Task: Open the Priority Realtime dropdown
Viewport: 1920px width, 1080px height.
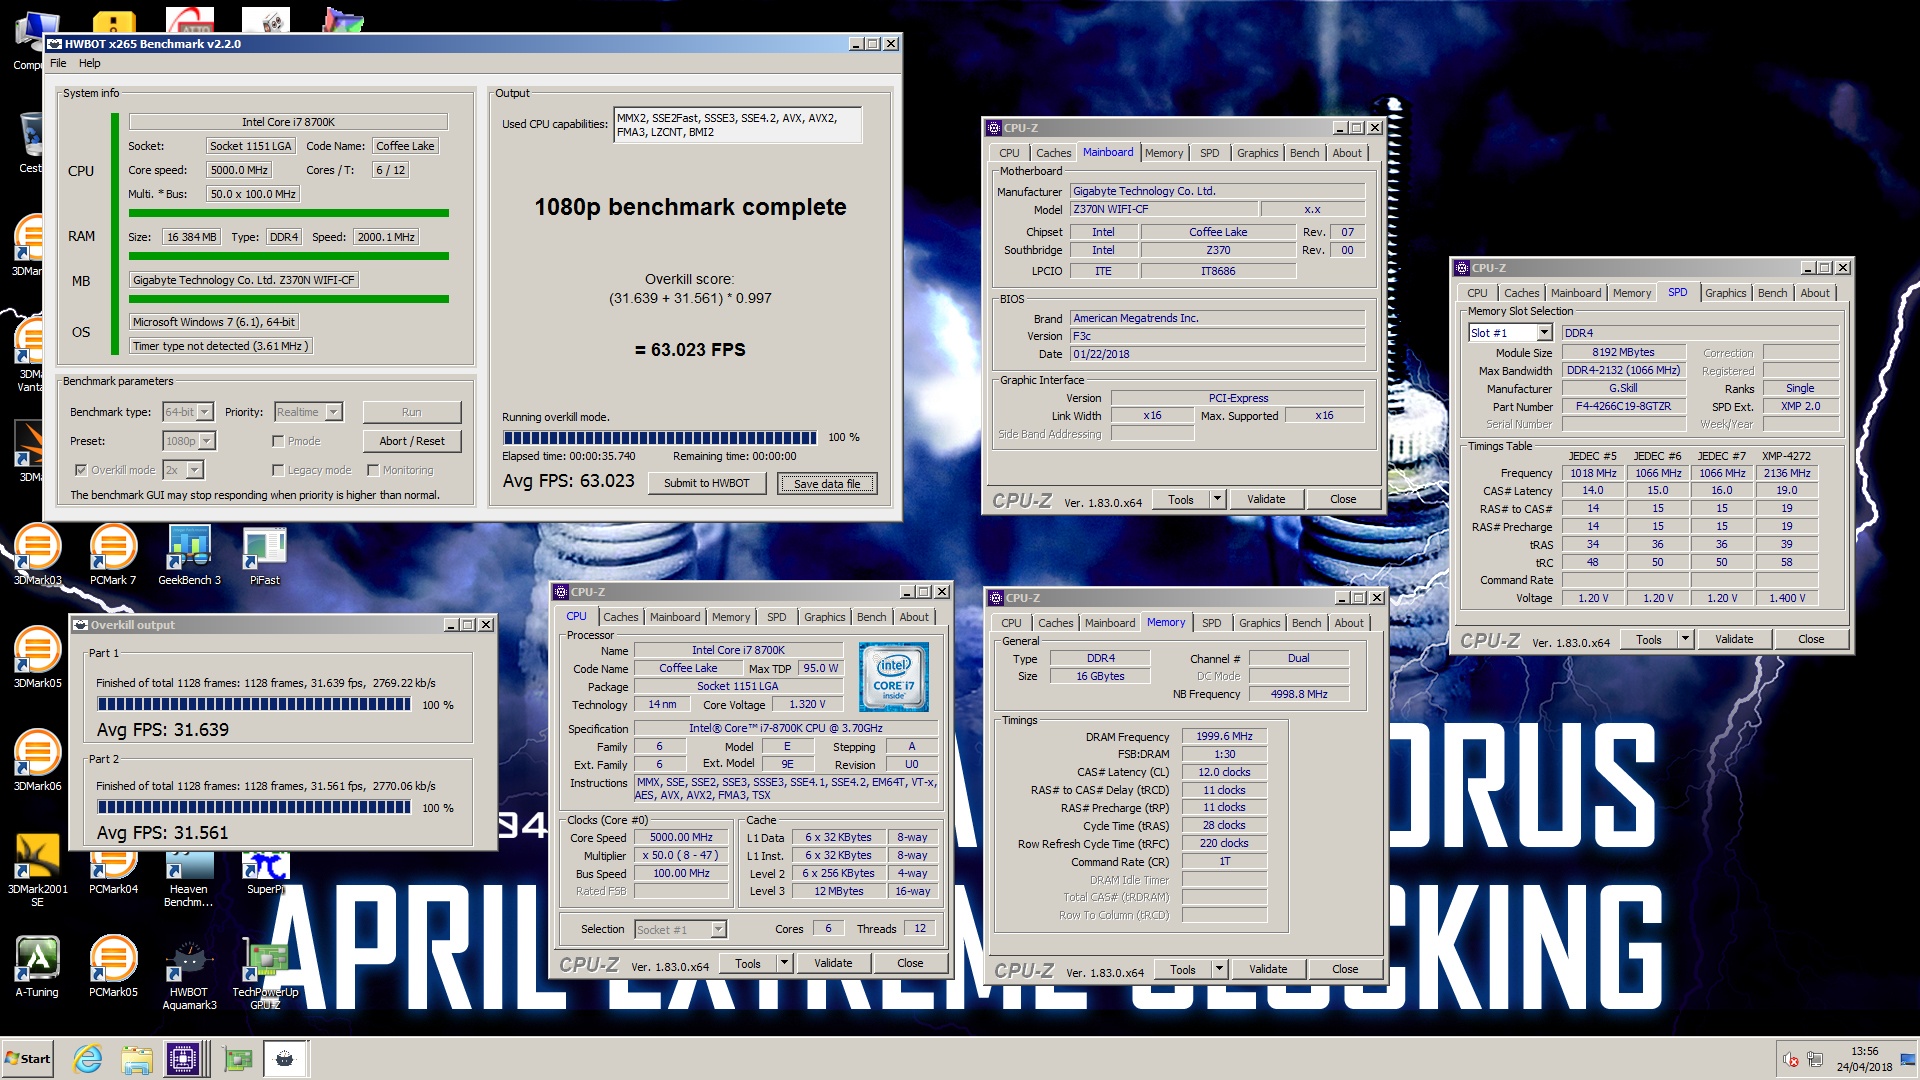Action: click(x=309, y=412)
